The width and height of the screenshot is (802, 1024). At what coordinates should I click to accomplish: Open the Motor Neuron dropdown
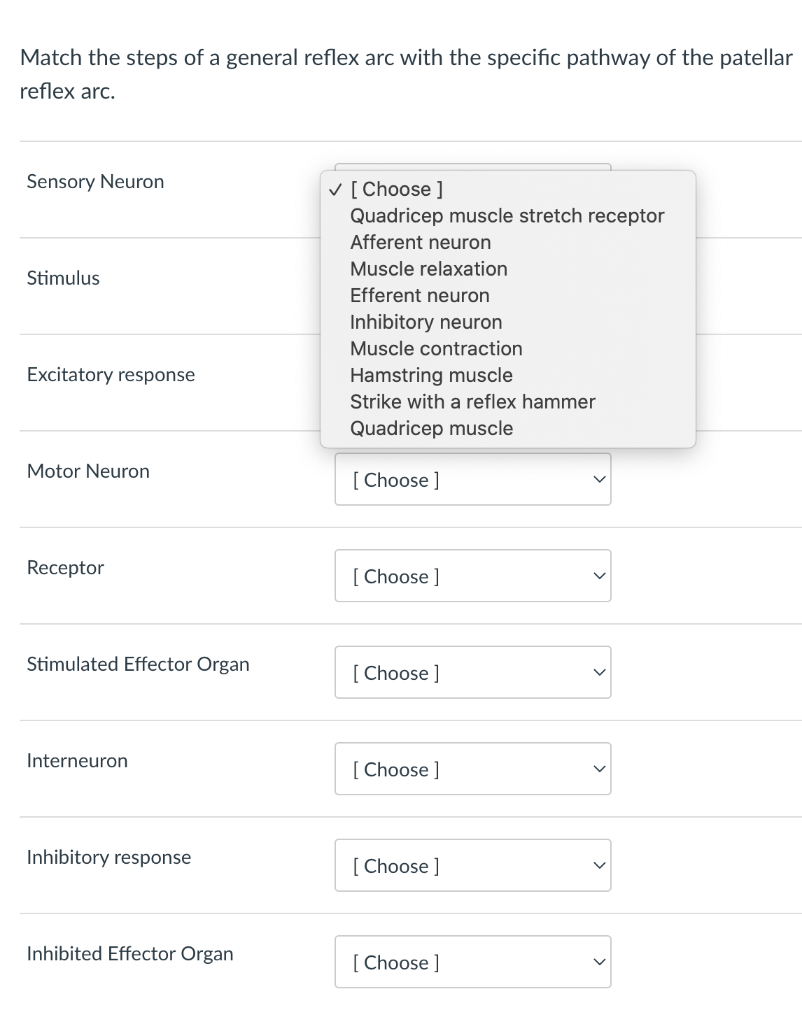472,480
